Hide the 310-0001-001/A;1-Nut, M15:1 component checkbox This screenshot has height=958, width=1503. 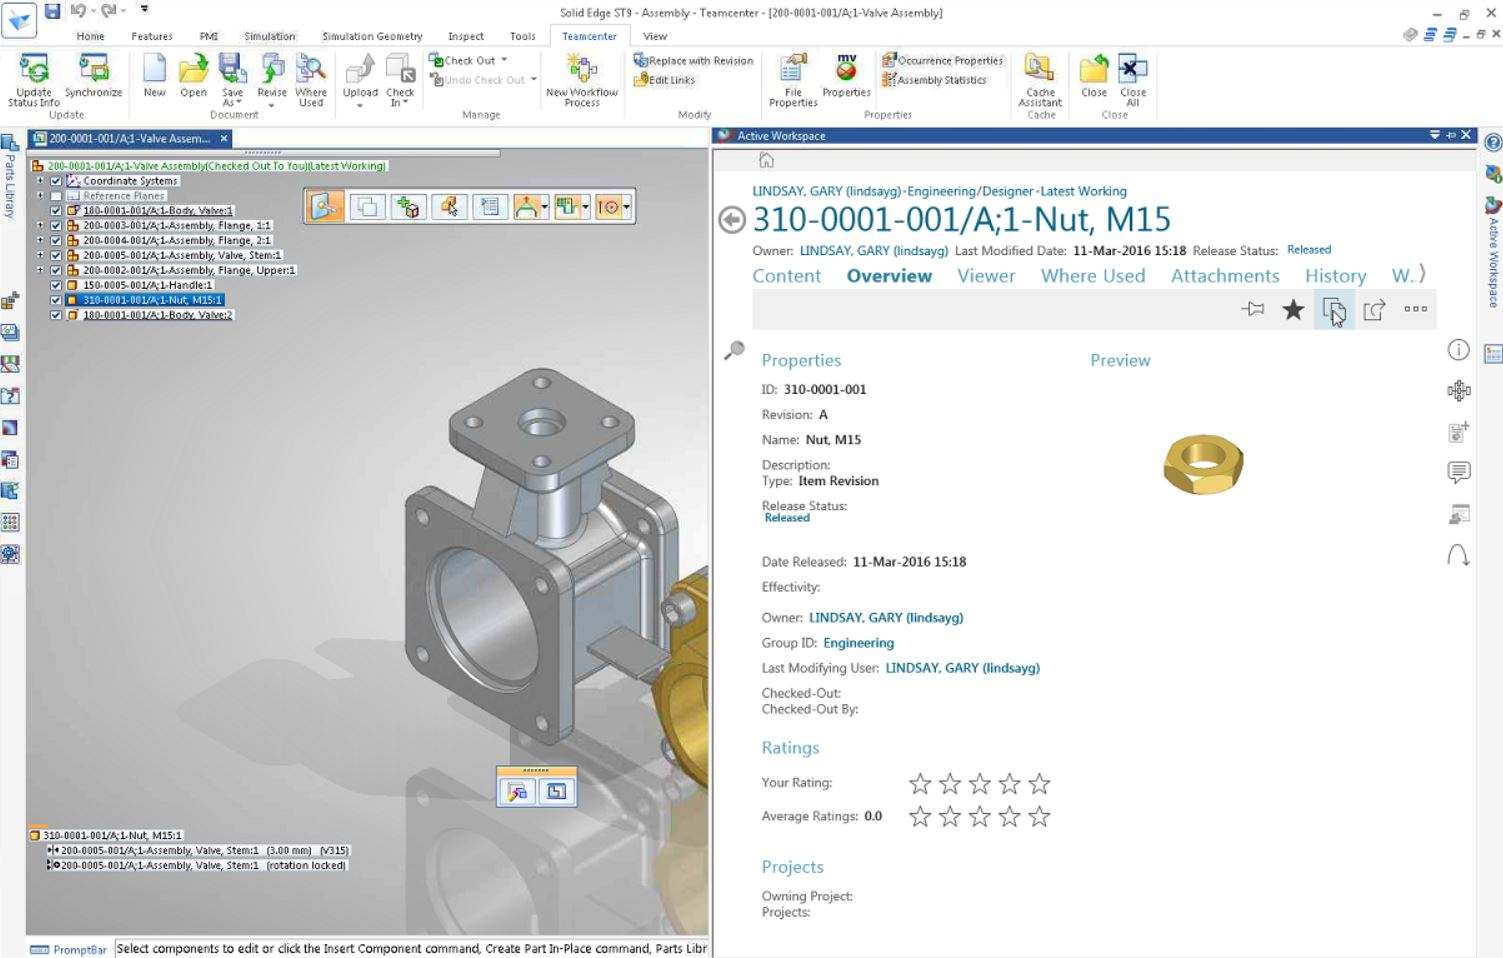[x=56, y=300]
